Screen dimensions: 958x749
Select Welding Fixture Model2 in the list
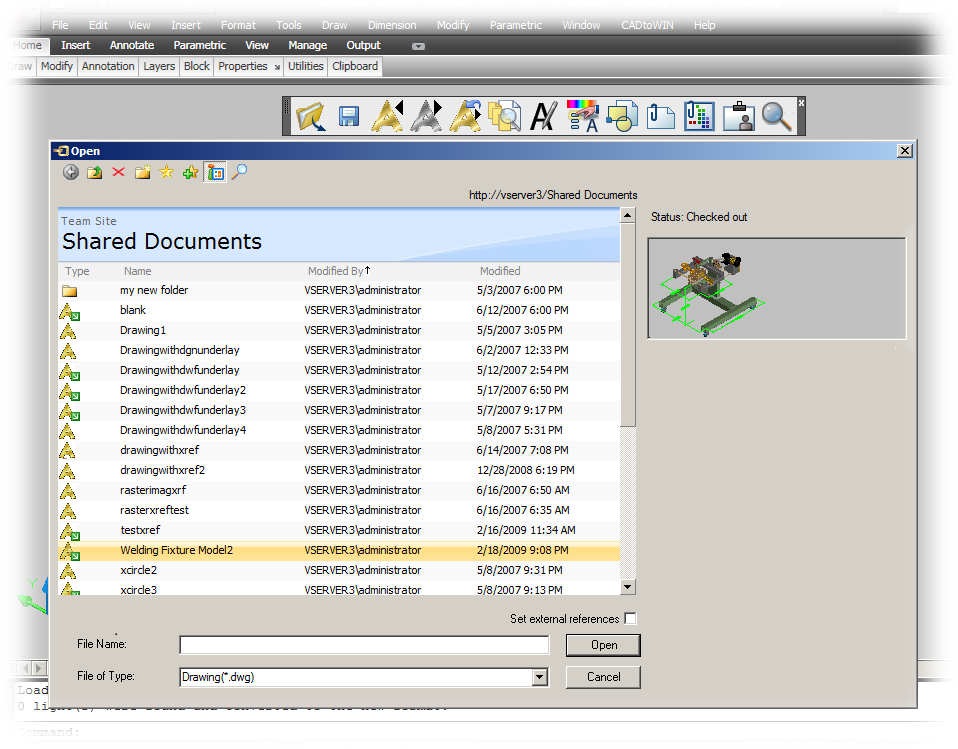[339, 550]
